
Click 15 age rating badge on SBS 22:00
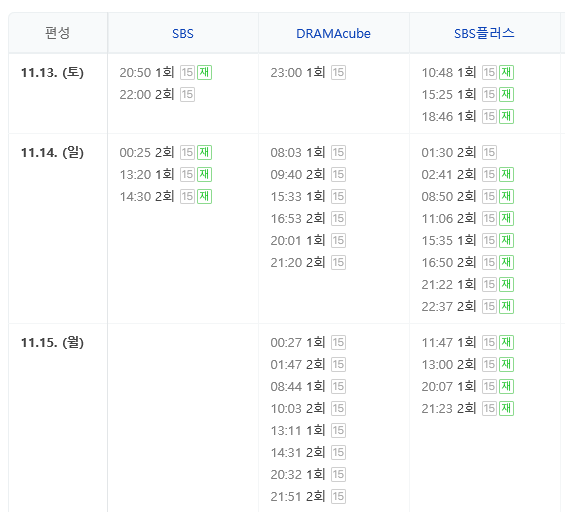(x=187, y=94)
